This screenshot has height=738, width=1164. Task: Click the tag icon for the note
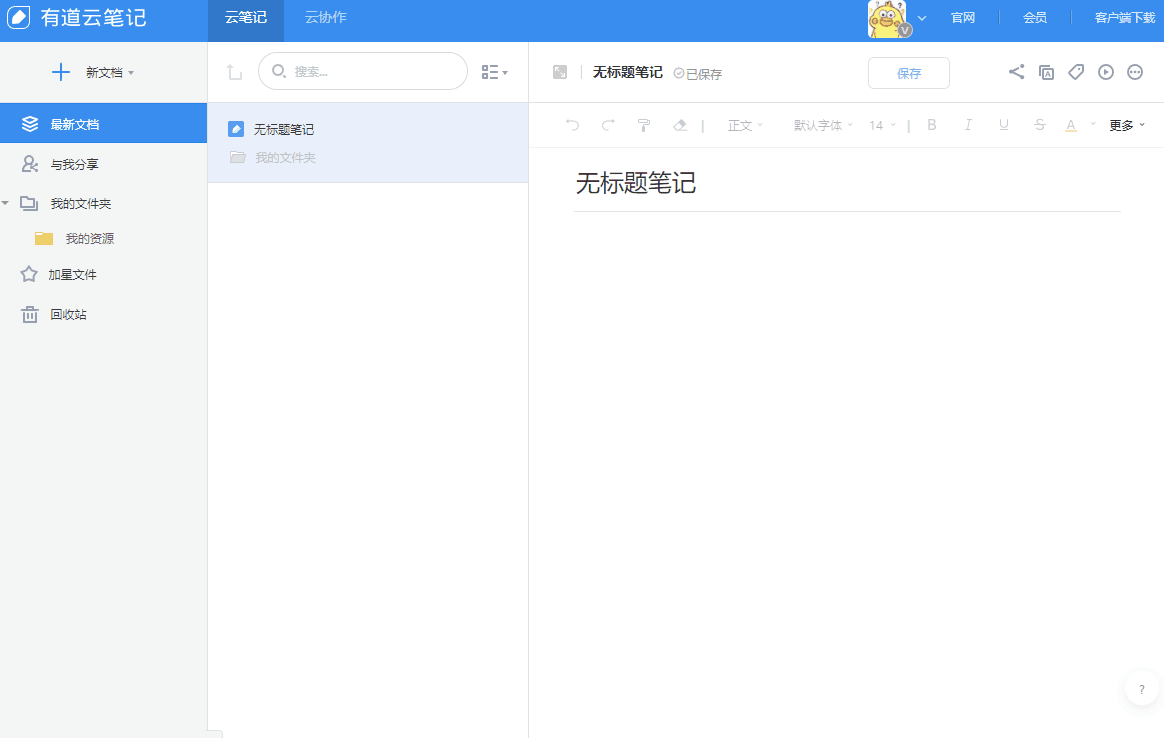point(1076,72)
